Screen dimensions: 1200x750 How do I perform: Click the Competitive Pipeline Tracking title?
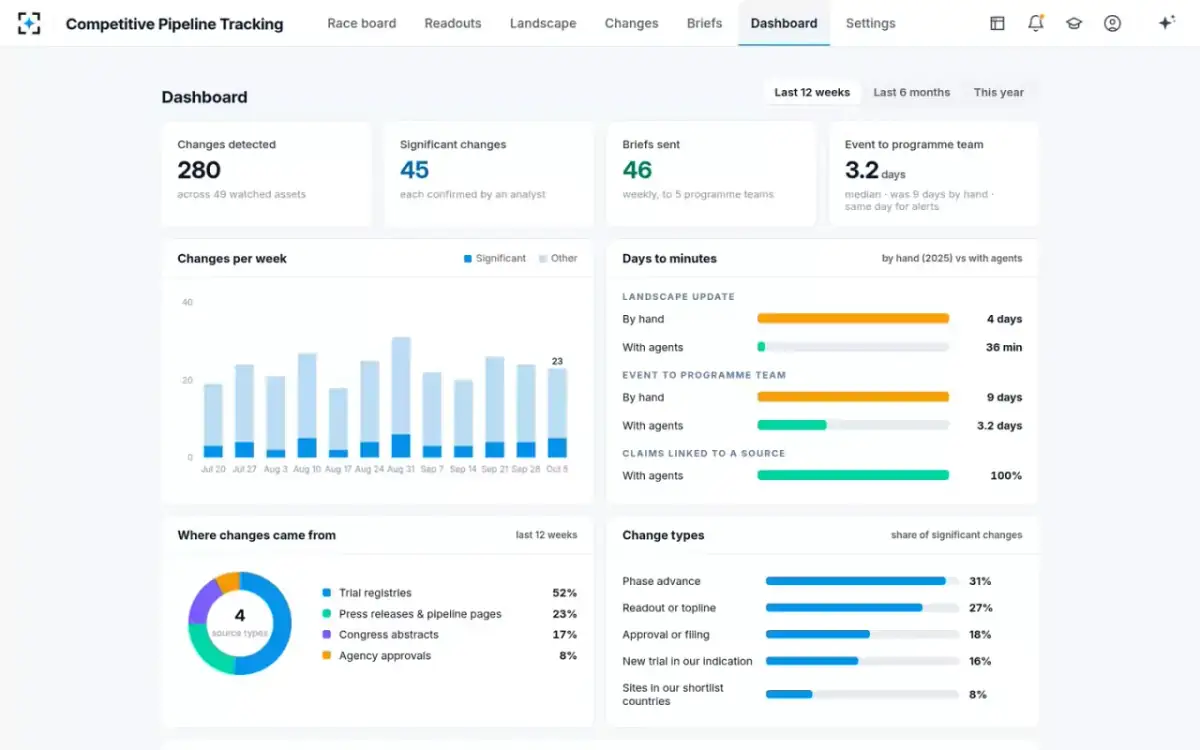[x=174, y=24]
